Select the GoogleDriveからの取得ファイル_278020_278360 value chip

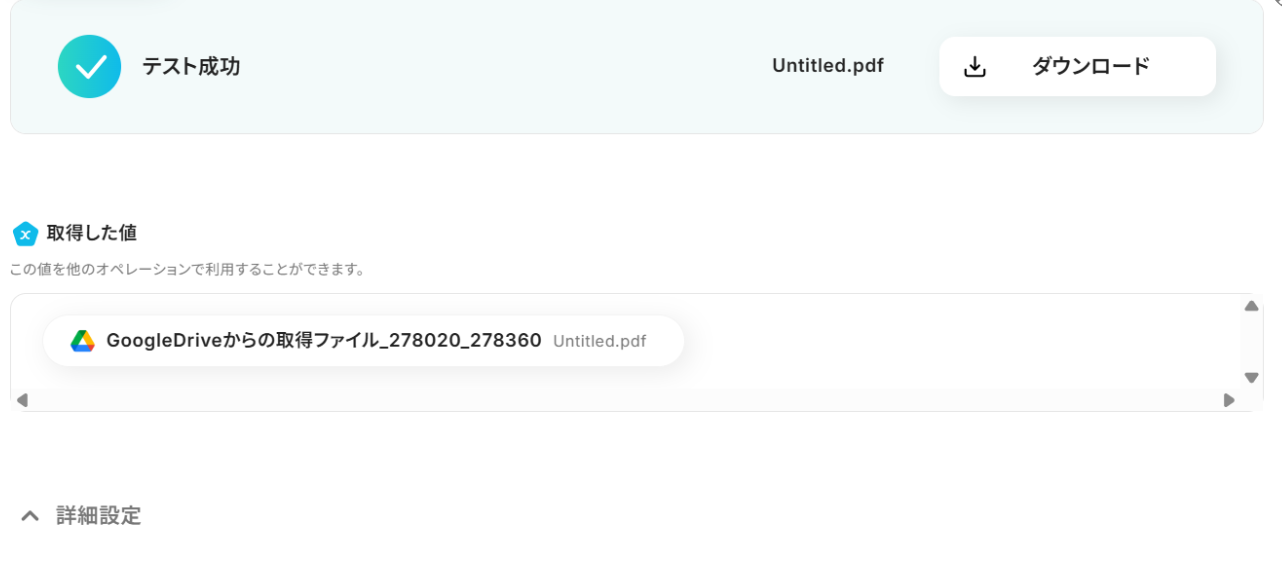click(364, 341)
